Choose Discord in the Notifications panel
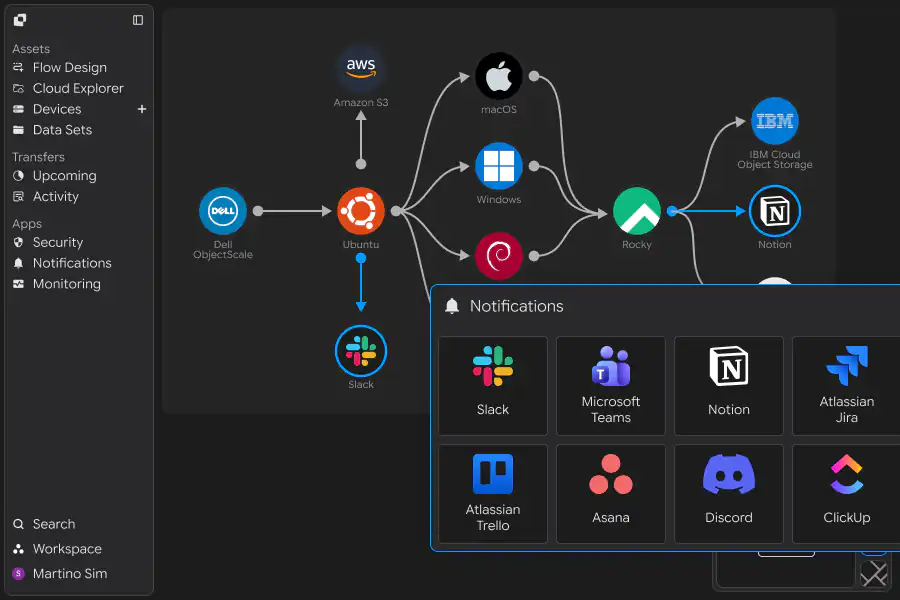 point(729,494)
